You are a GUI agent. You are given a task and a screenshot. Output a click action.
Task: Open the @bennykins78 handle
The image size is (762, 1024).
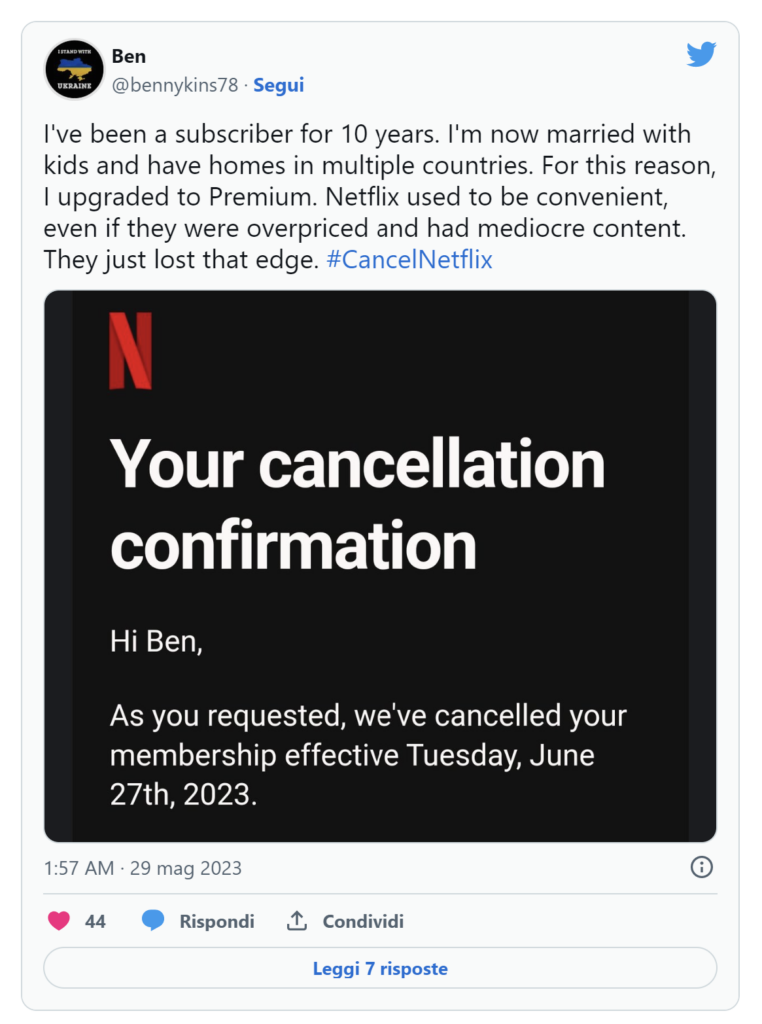click(x=175, y=85)
